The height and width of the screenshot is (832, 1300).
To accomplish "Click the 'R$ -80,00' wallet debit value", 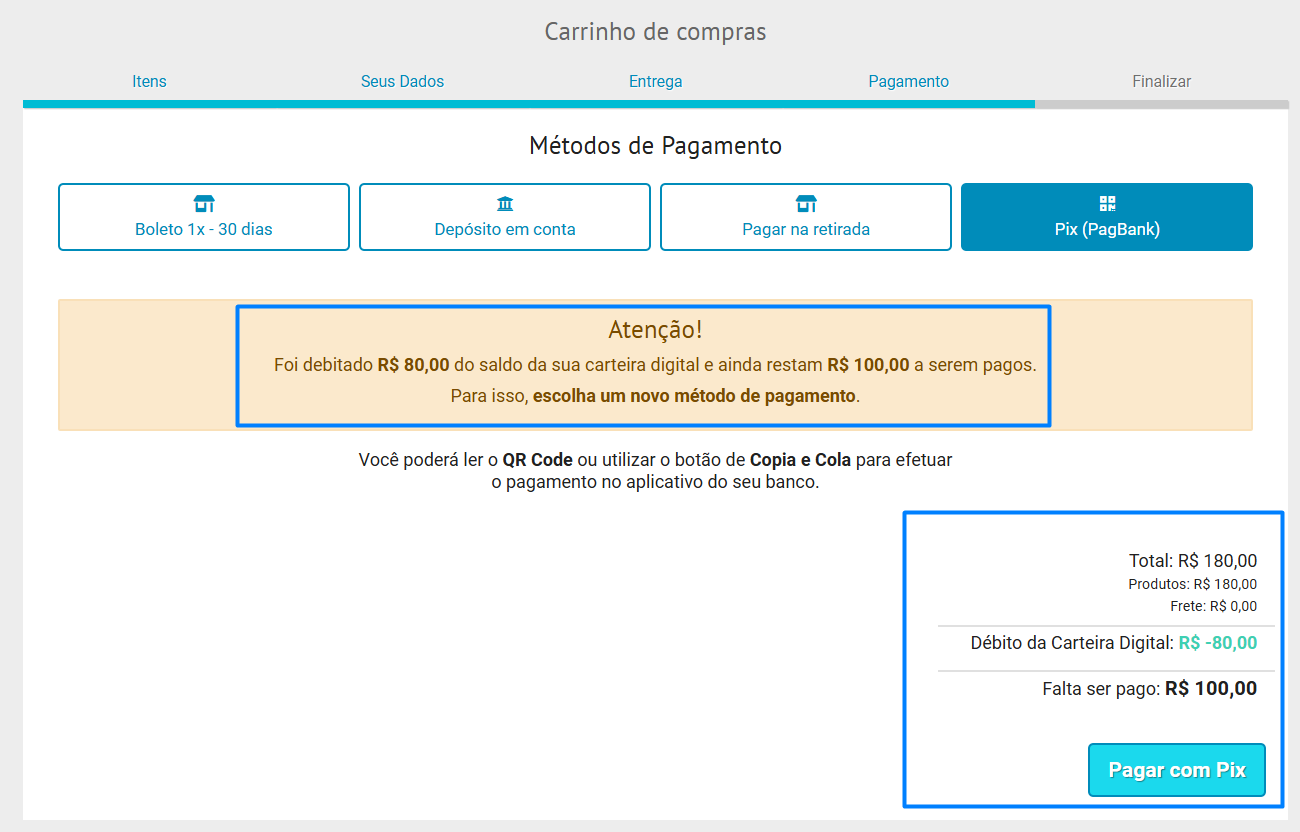I will point(1218,643).
